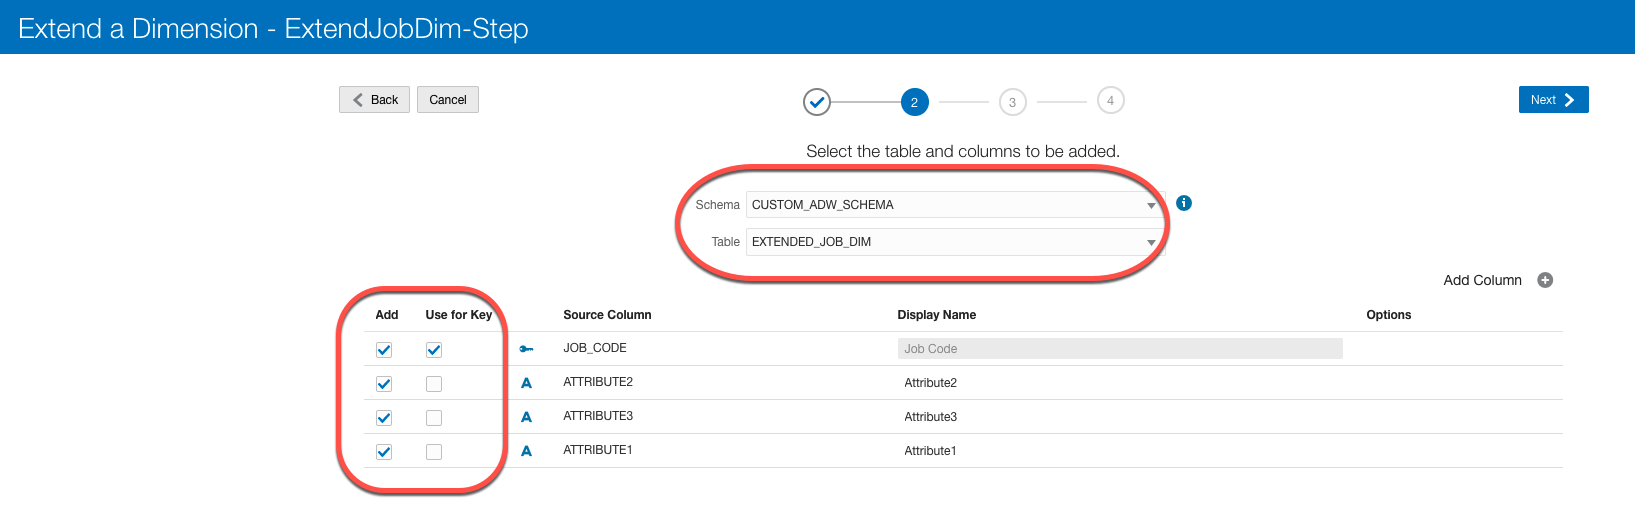Click the text type icon for ATTRIBUTE3
1635x511 pixels.
(526, 417)
